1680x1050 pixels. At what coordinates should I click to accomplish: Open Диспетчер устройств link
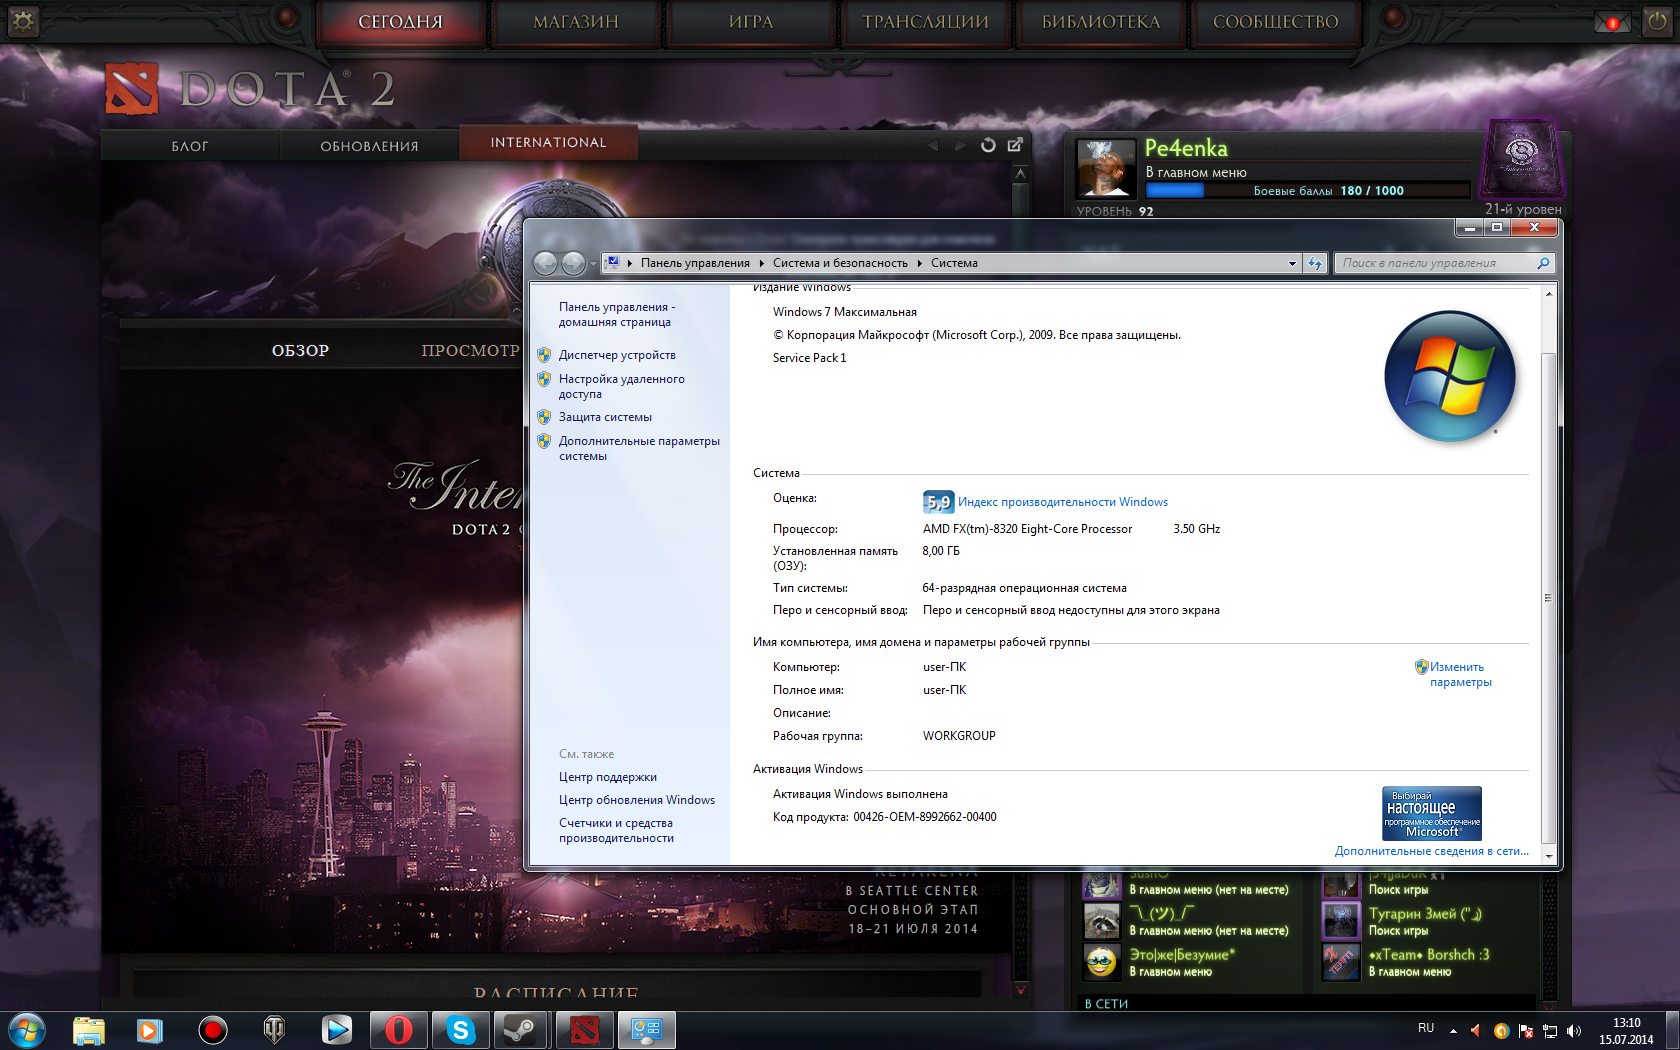(617, 355)
